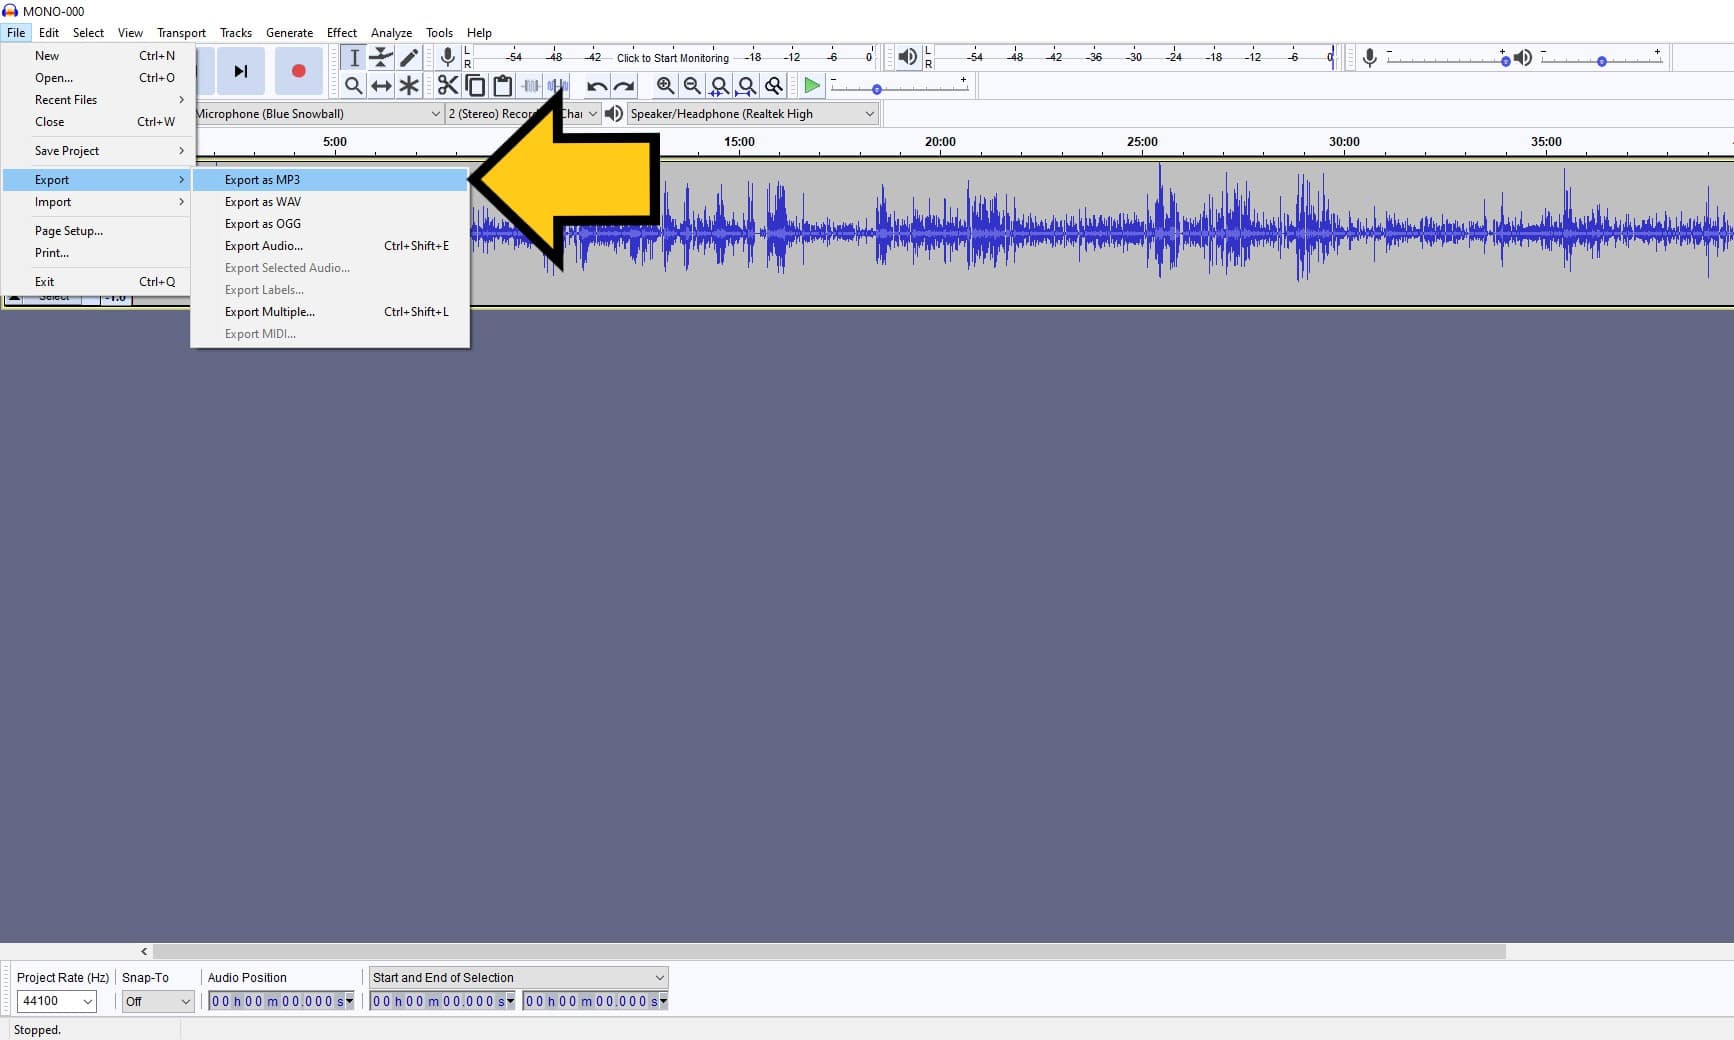
Task: Click Zoom In on the toolbar
Action: [x=666, y=86]
